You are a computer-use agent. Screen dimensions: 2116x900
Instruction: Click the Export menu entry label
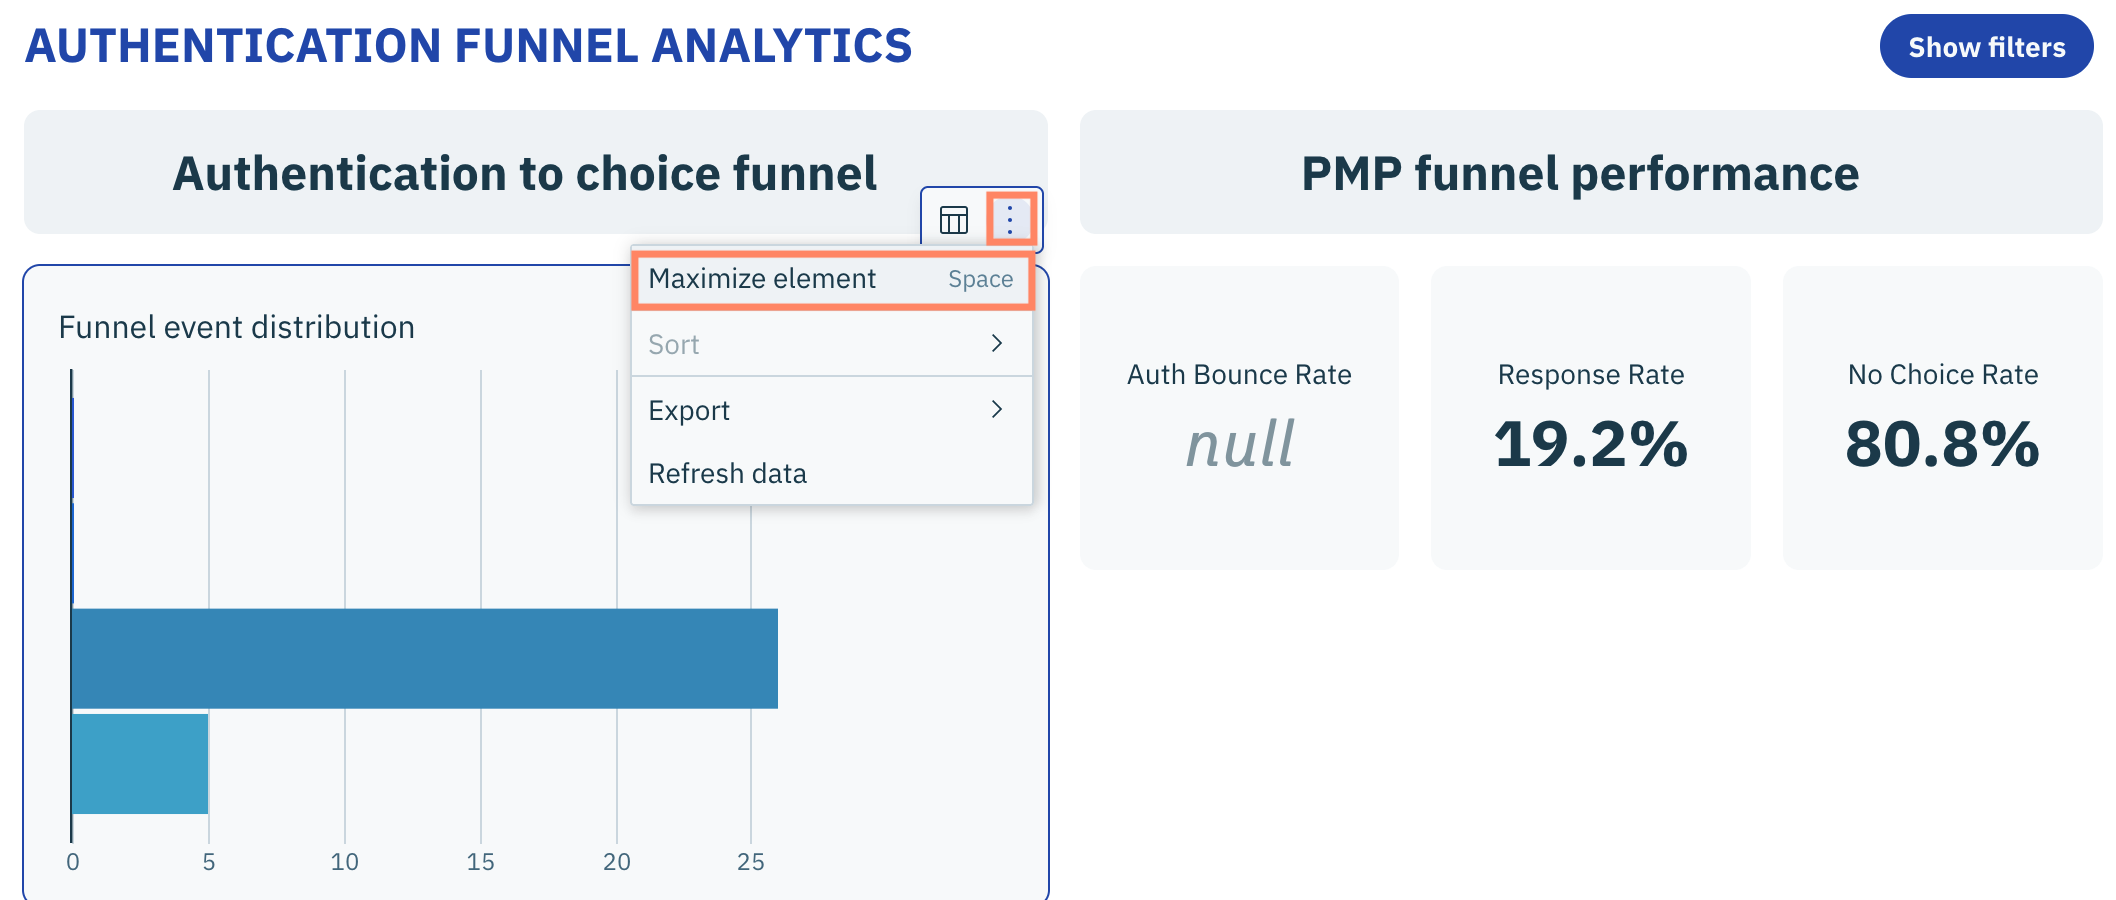coord(689,411)
